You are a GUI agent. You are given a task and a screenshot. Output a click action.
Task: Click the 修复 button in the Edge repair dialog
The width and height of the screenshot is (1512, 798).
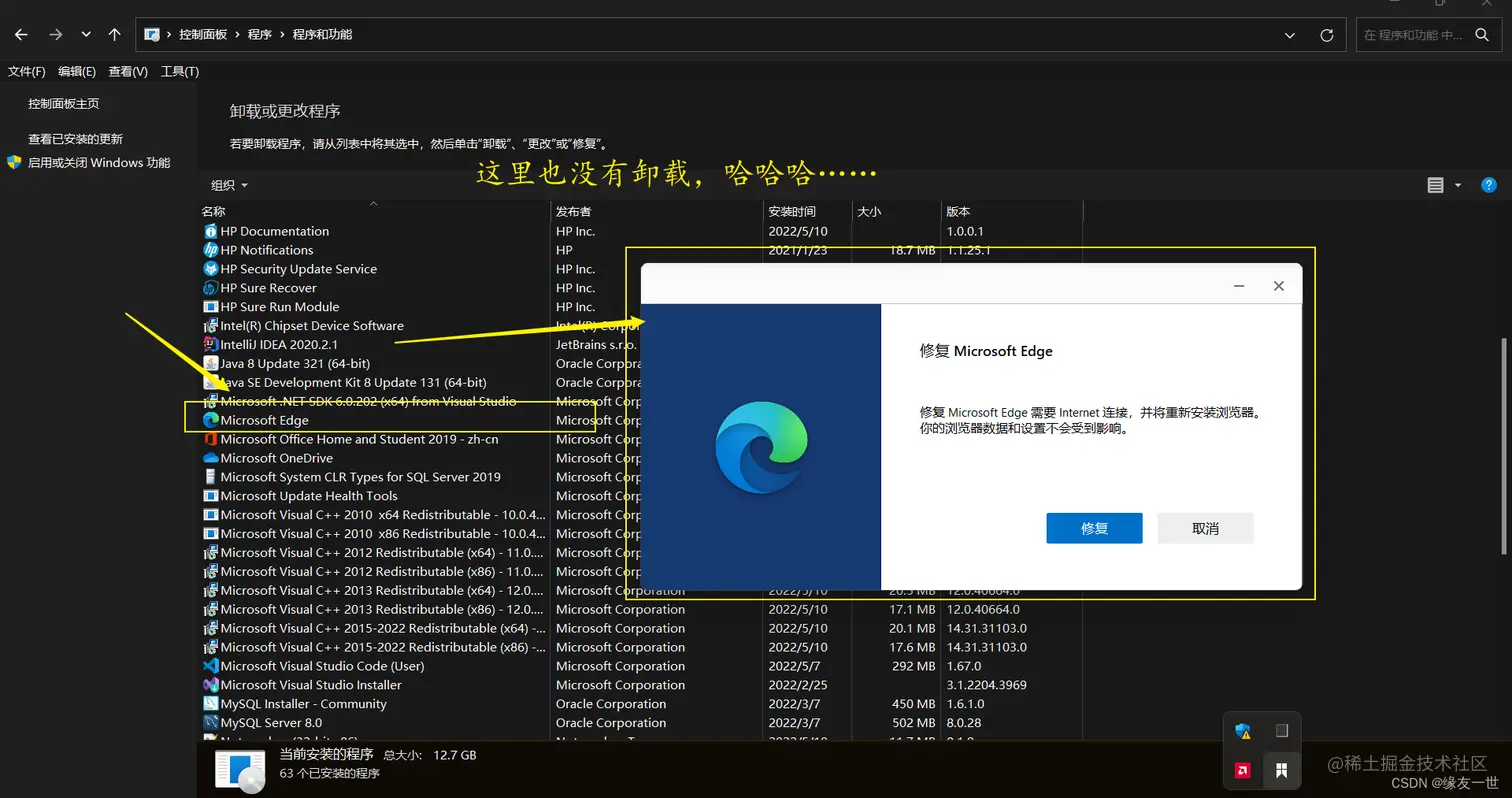click(x=1094, y=528)
